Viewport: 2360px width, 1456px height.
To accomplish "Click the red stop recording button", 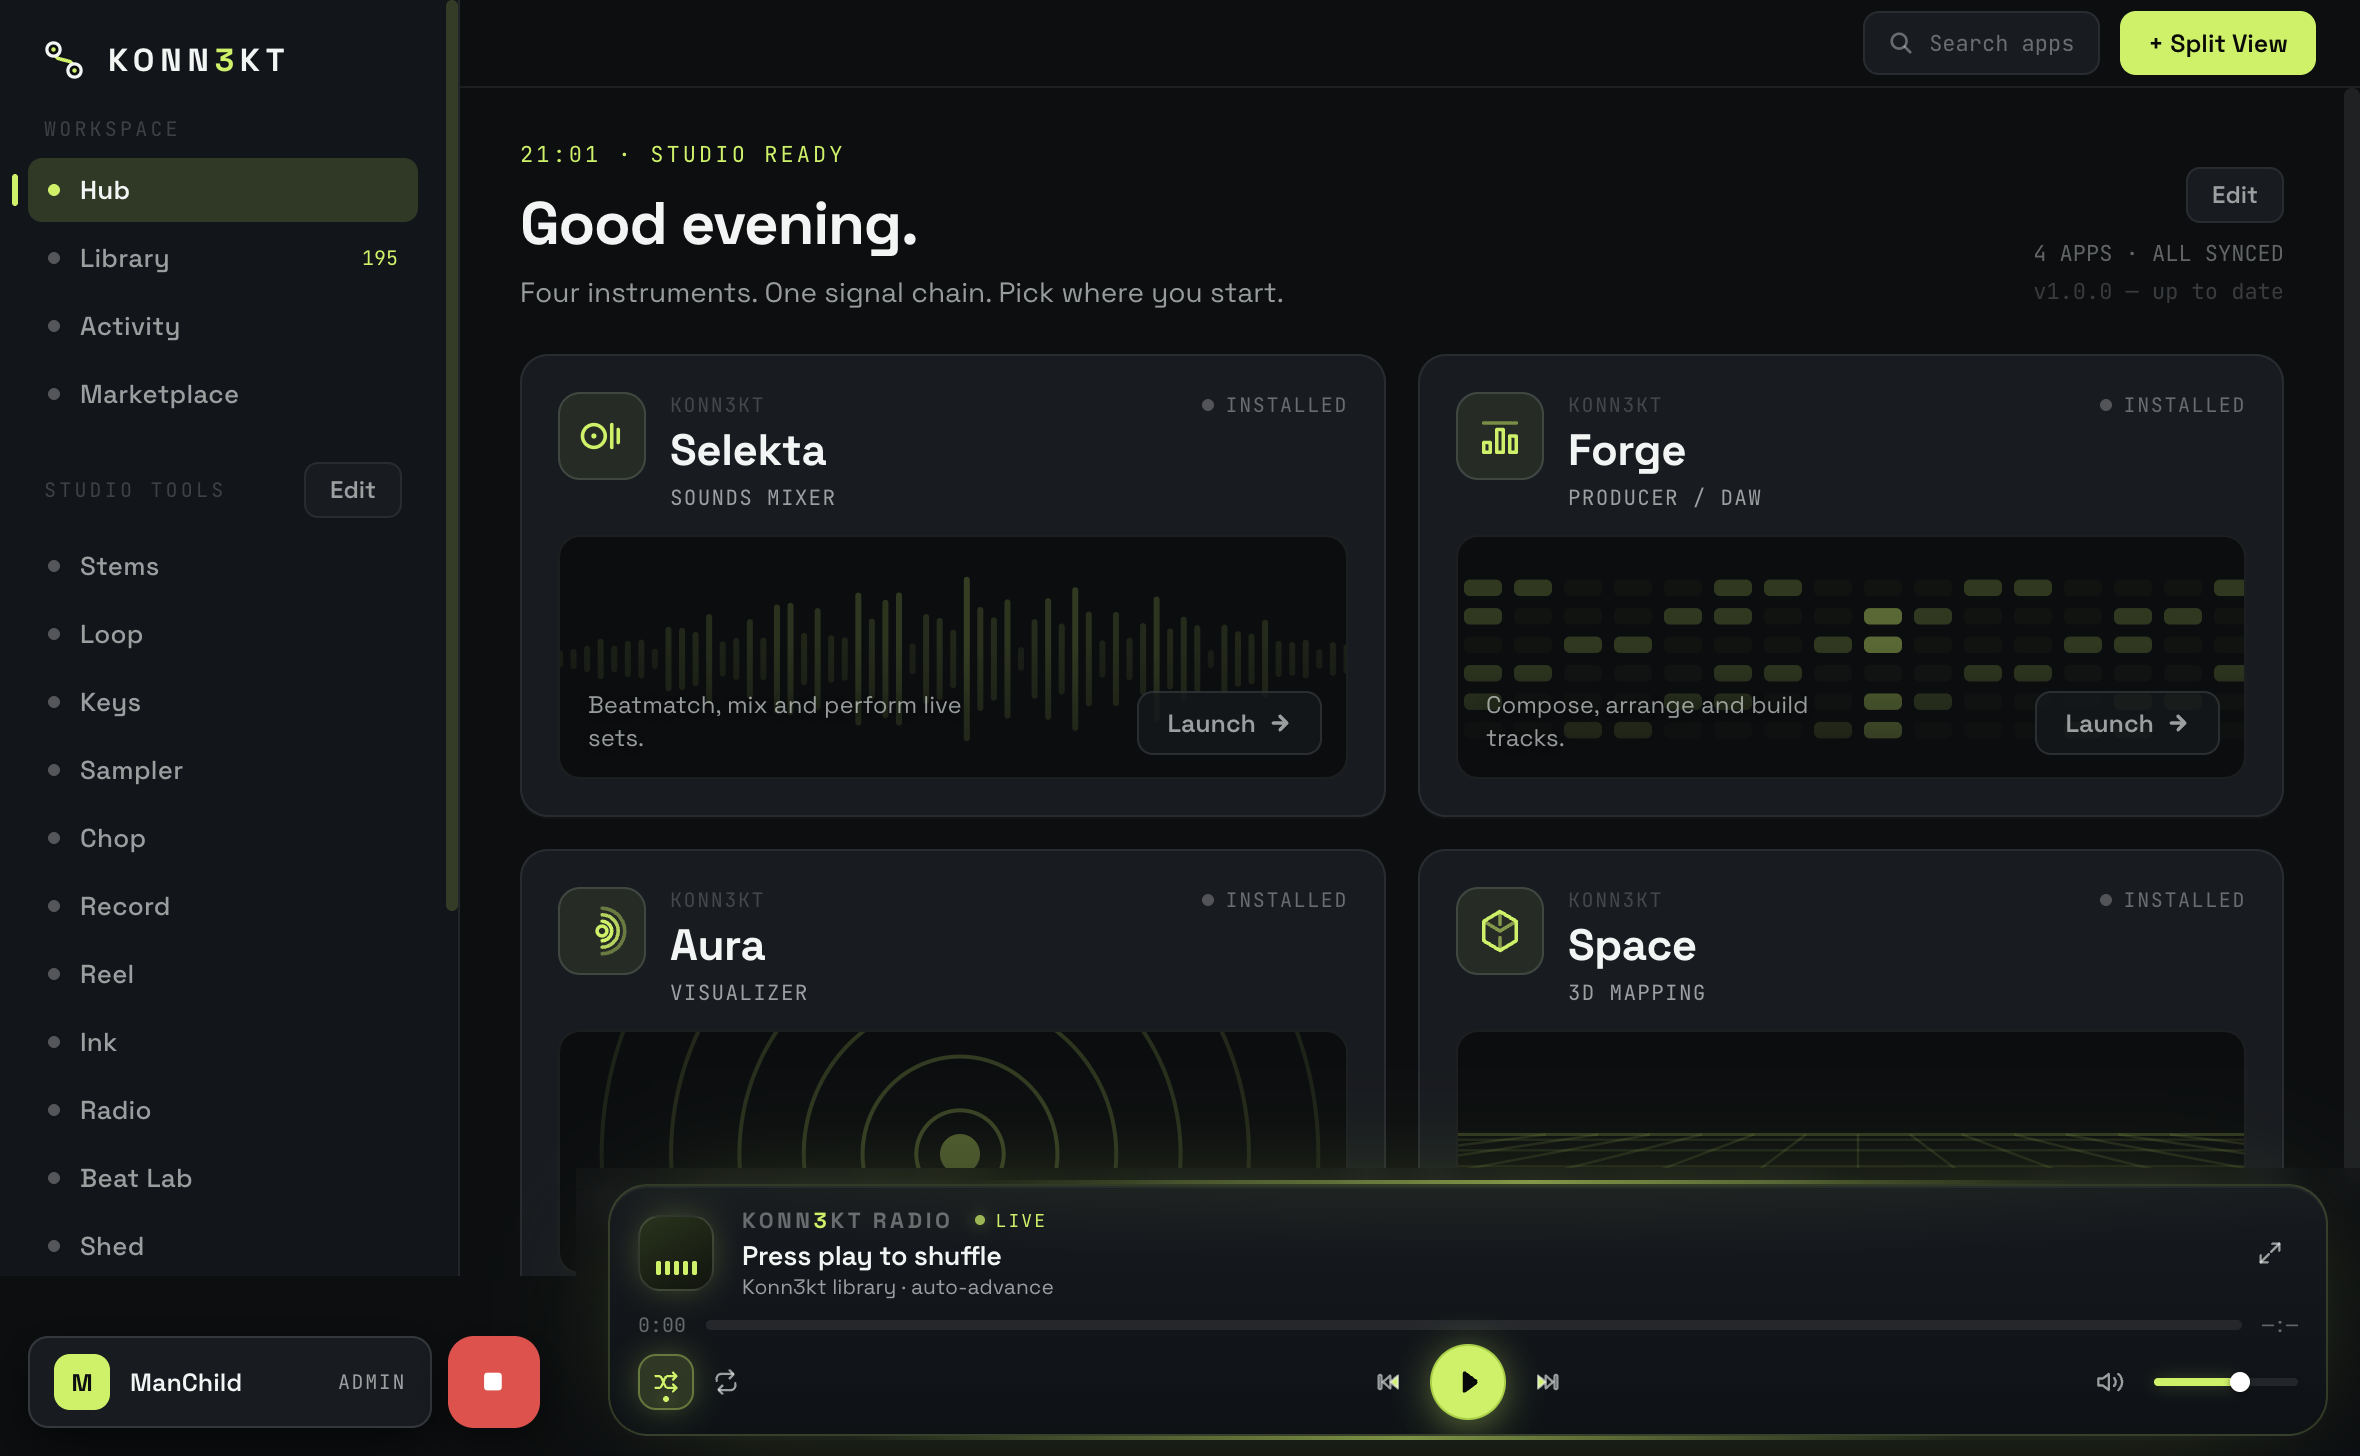I will [x=494, y=1382].
